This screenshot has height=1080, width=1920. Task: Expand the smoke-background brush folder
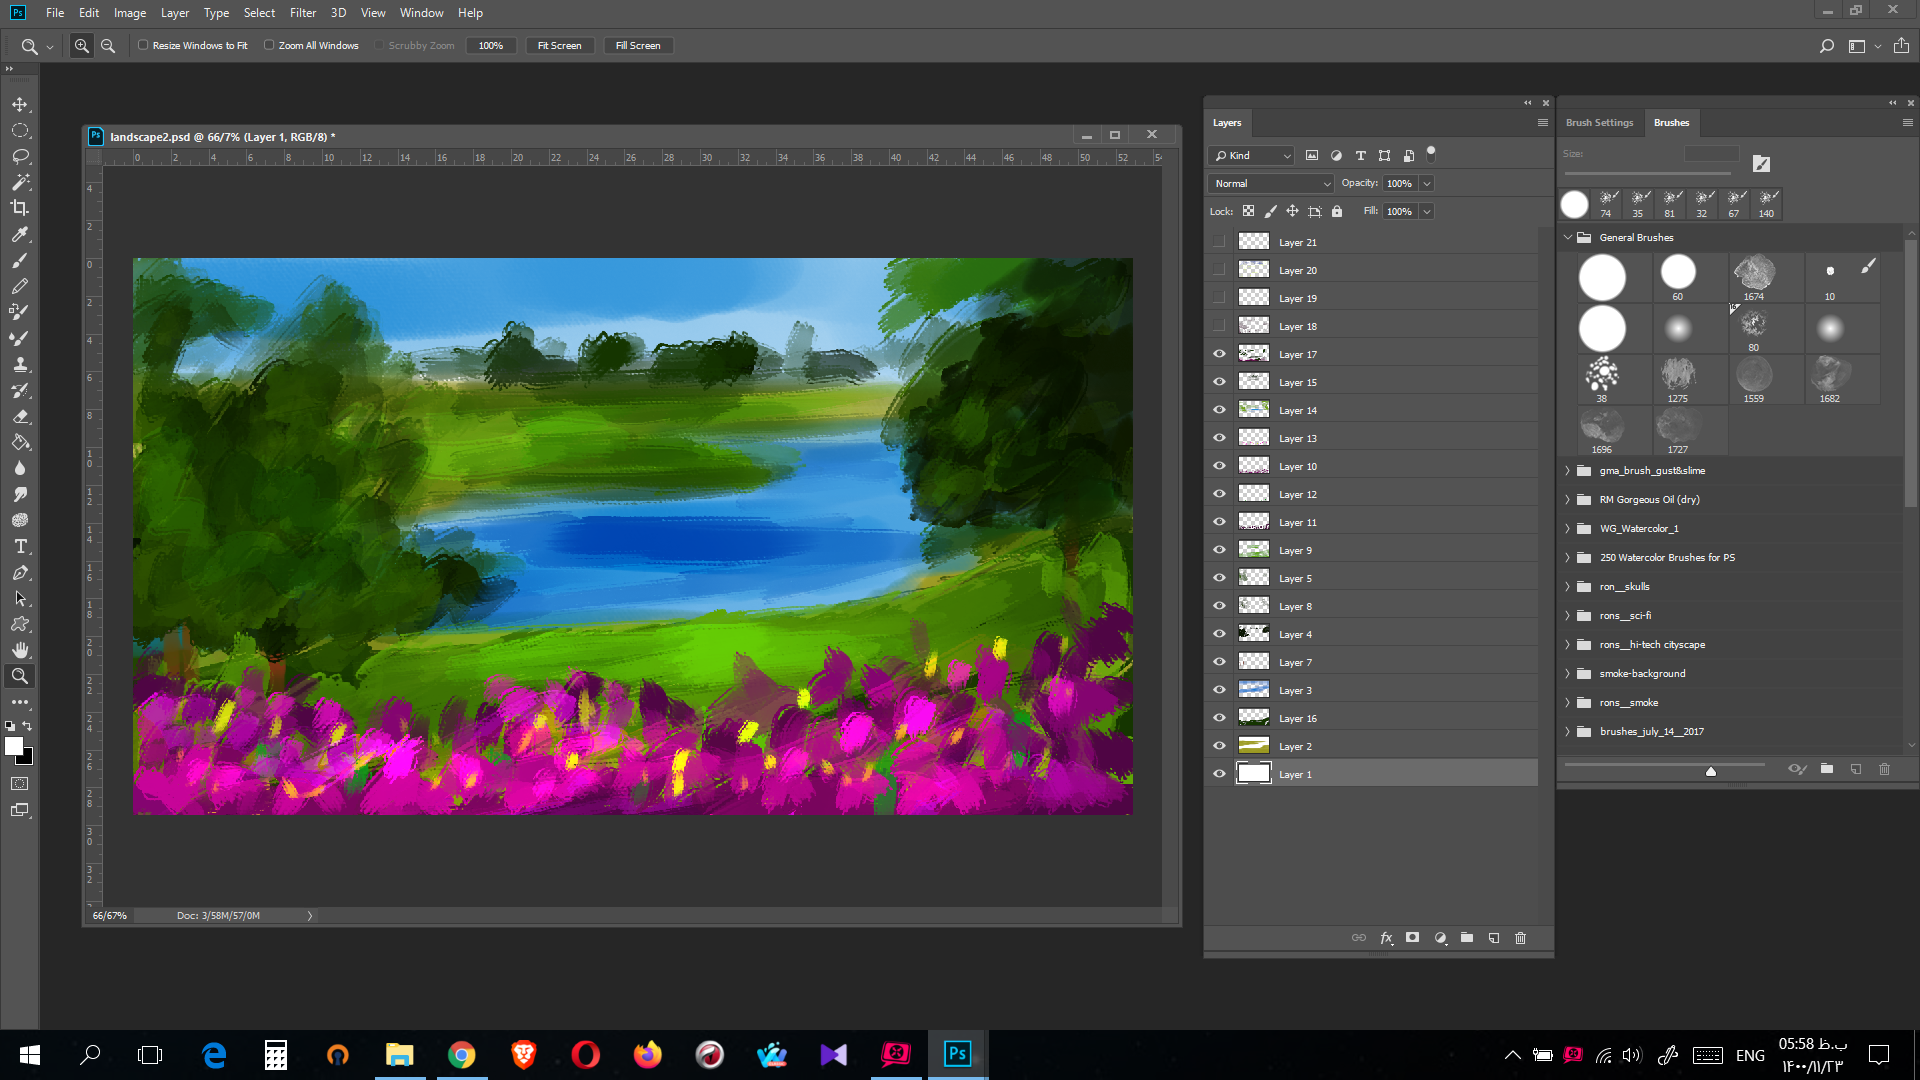coord(1568,674)
